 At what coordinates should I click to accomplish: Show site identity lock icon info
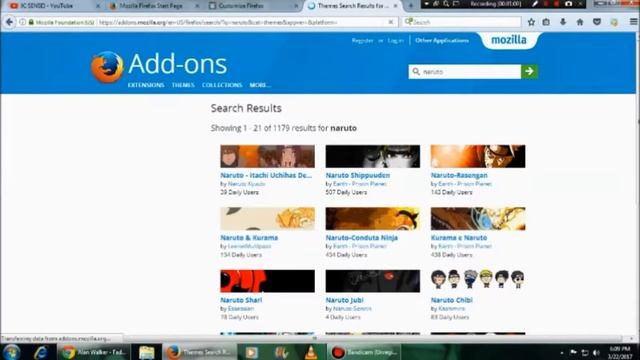pos(31,22)
